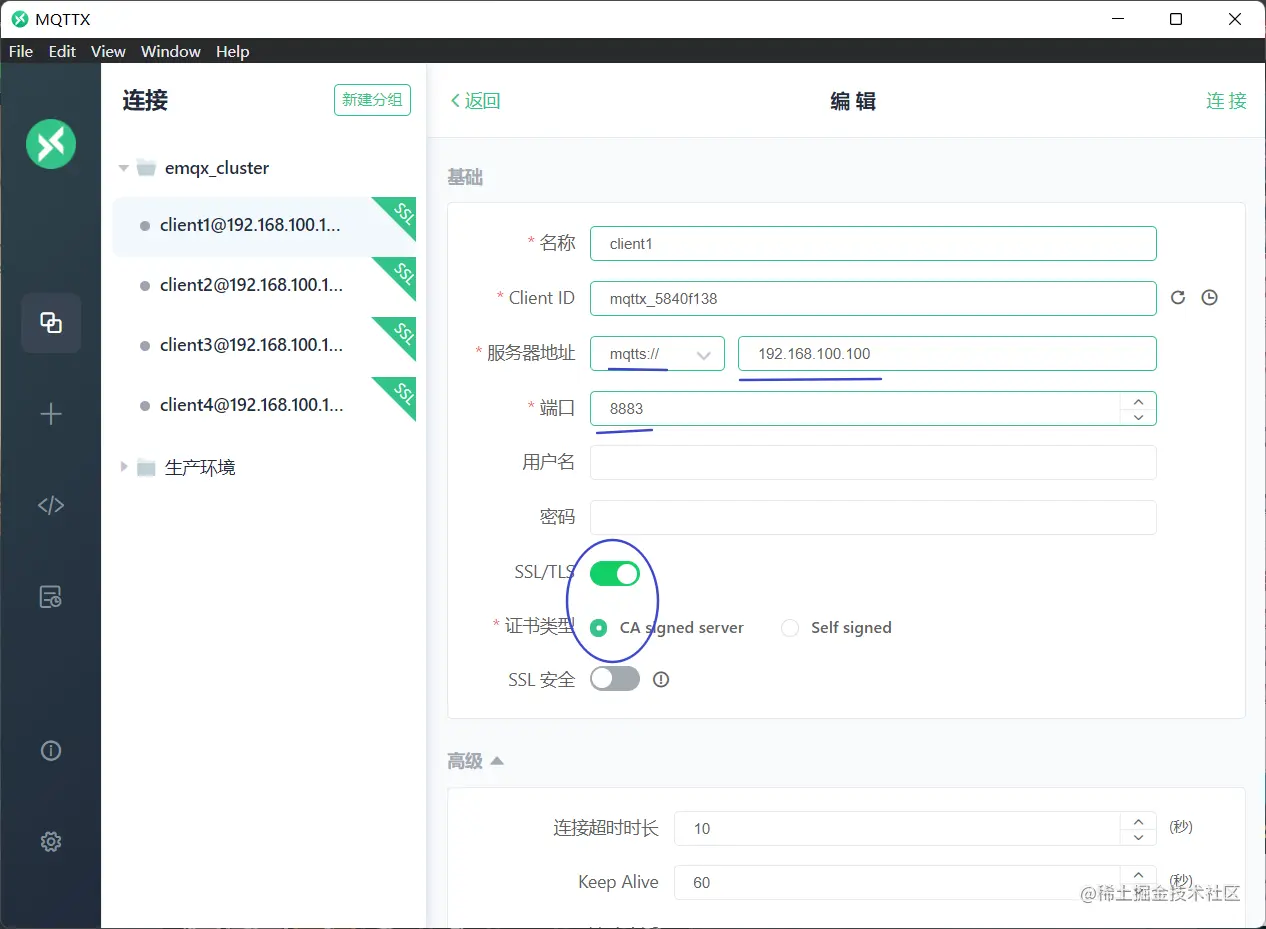The width and height of the screenshot is (1266, 929).
Task: Click the MQTTX title bar app icon
Action: (x=20, y=19)
